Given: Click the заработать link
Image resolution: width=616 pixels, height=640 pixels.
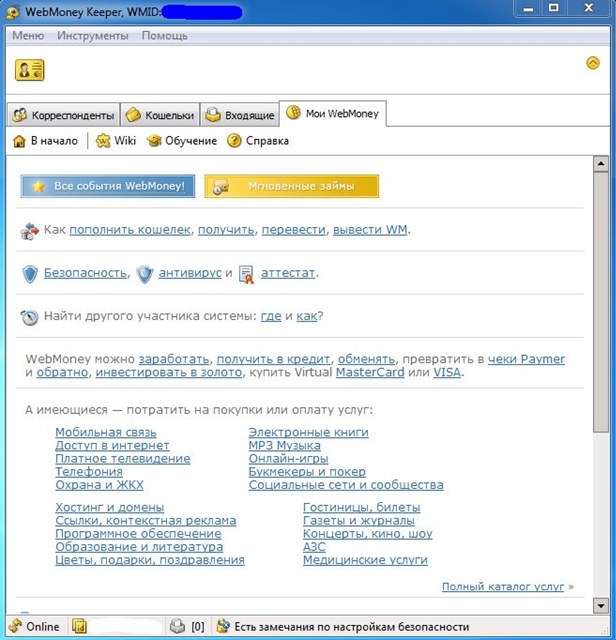Looking at the screenshot, I should click(174, 359).
